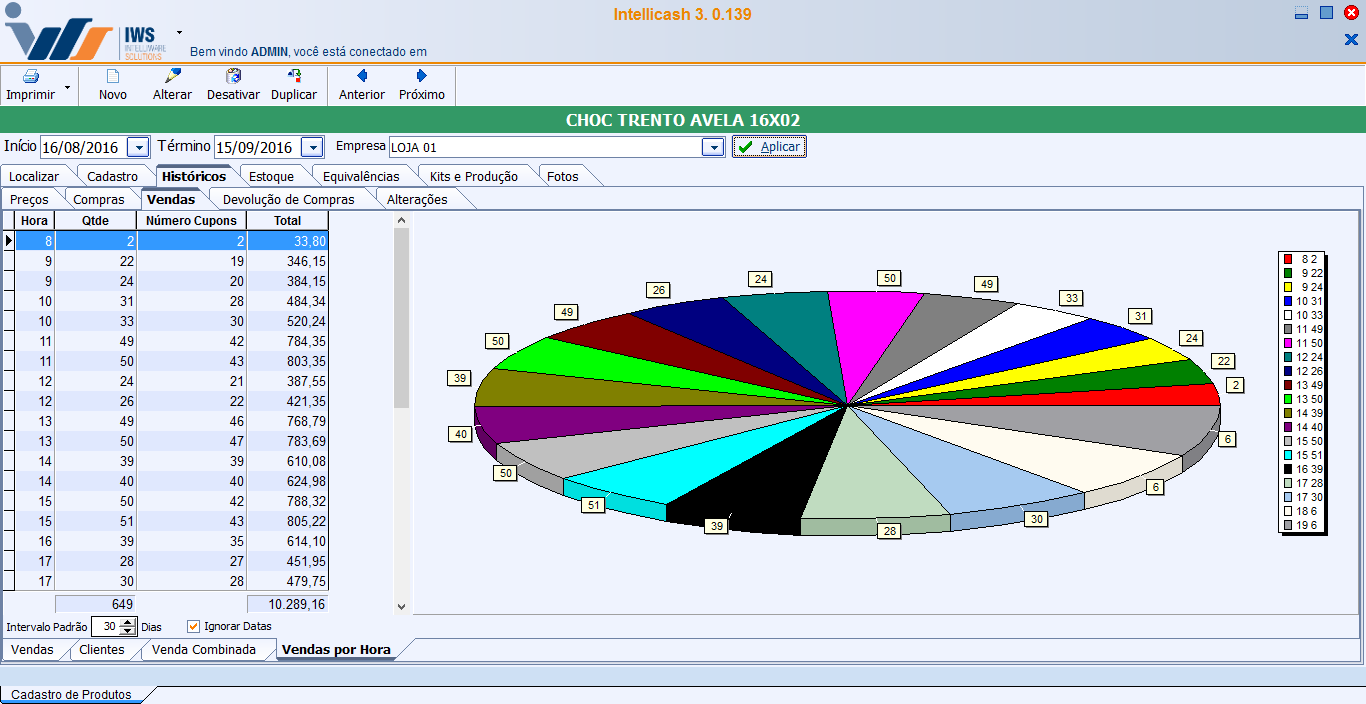This screenshot has width=1366, height=704.
Task: Open the Término date dropdown
Action: [312, 148]
